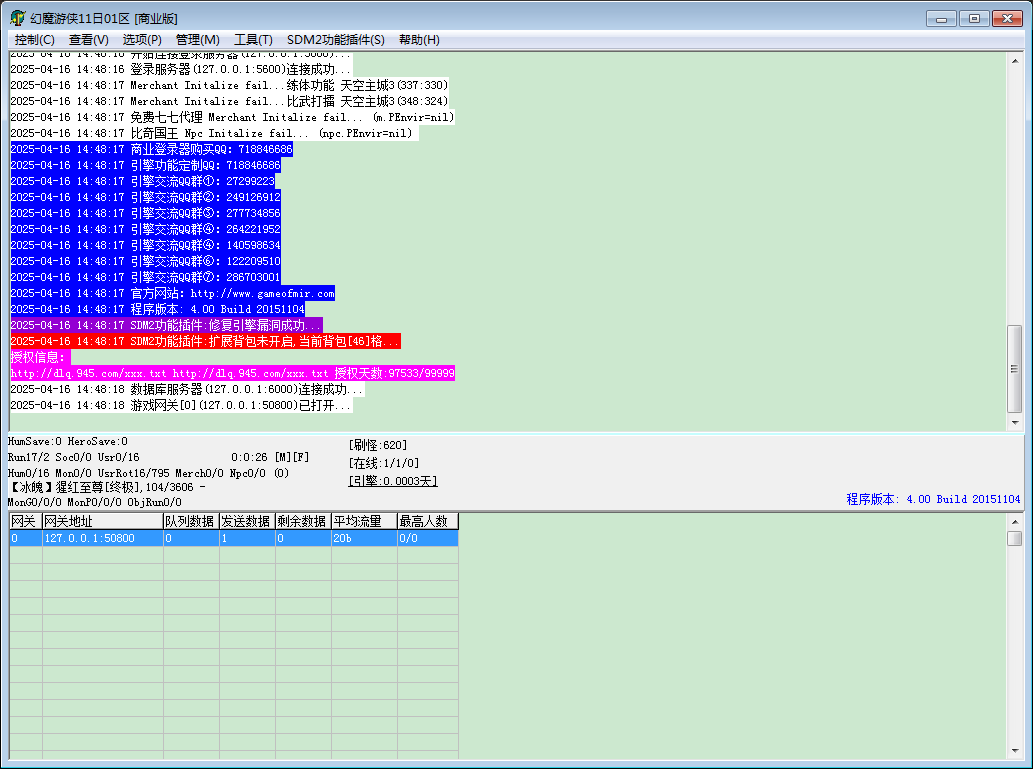The image size is (1033, 769).
Task: Click the HumSave:0 HeroSave:0 status text
Action: tap(68, 441)
